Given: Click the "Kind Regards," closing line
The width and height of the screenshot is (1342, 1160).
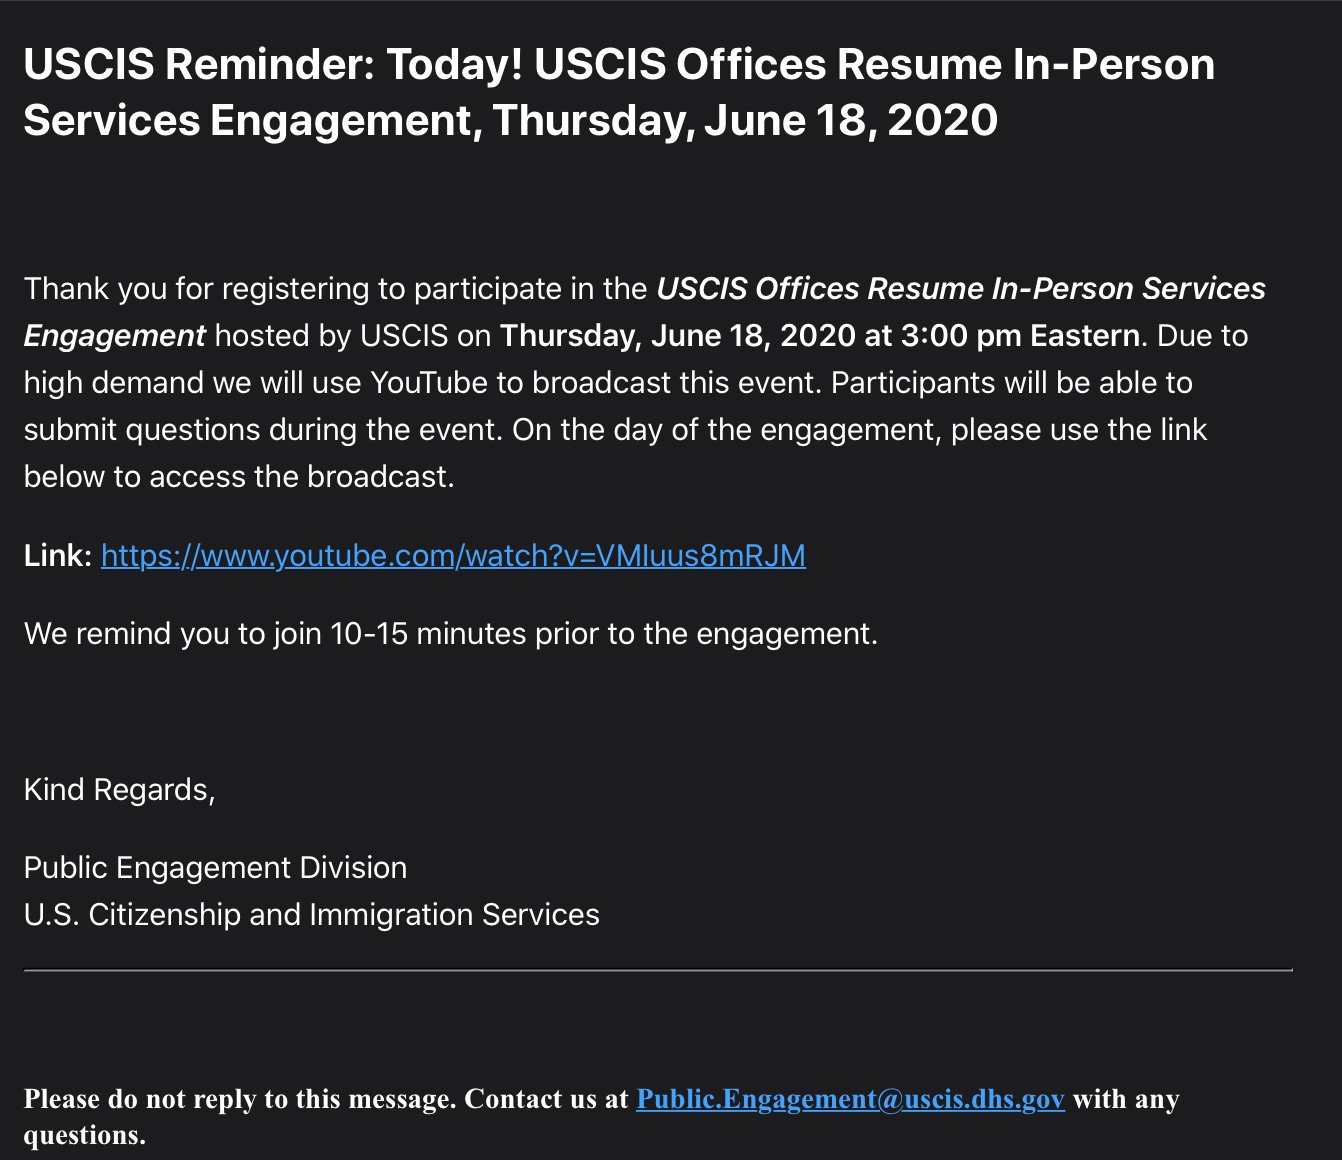Looking at the screenshot, I should click(x=120, y=790).
